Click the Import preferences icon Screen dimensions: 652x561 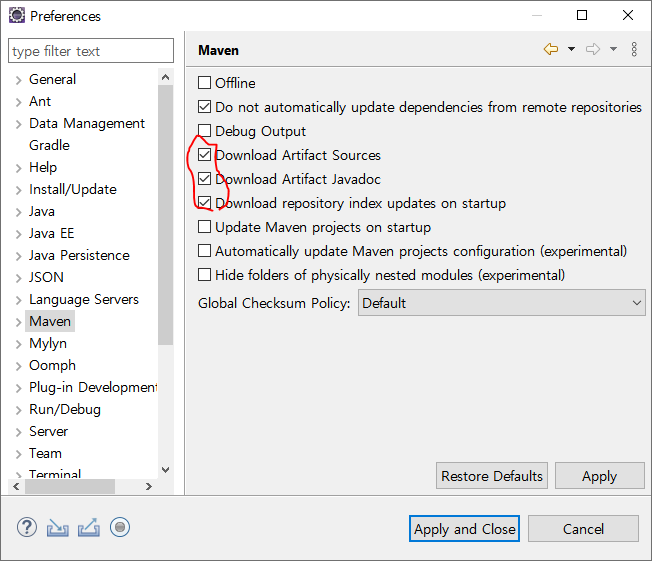(x=57, y=528)
